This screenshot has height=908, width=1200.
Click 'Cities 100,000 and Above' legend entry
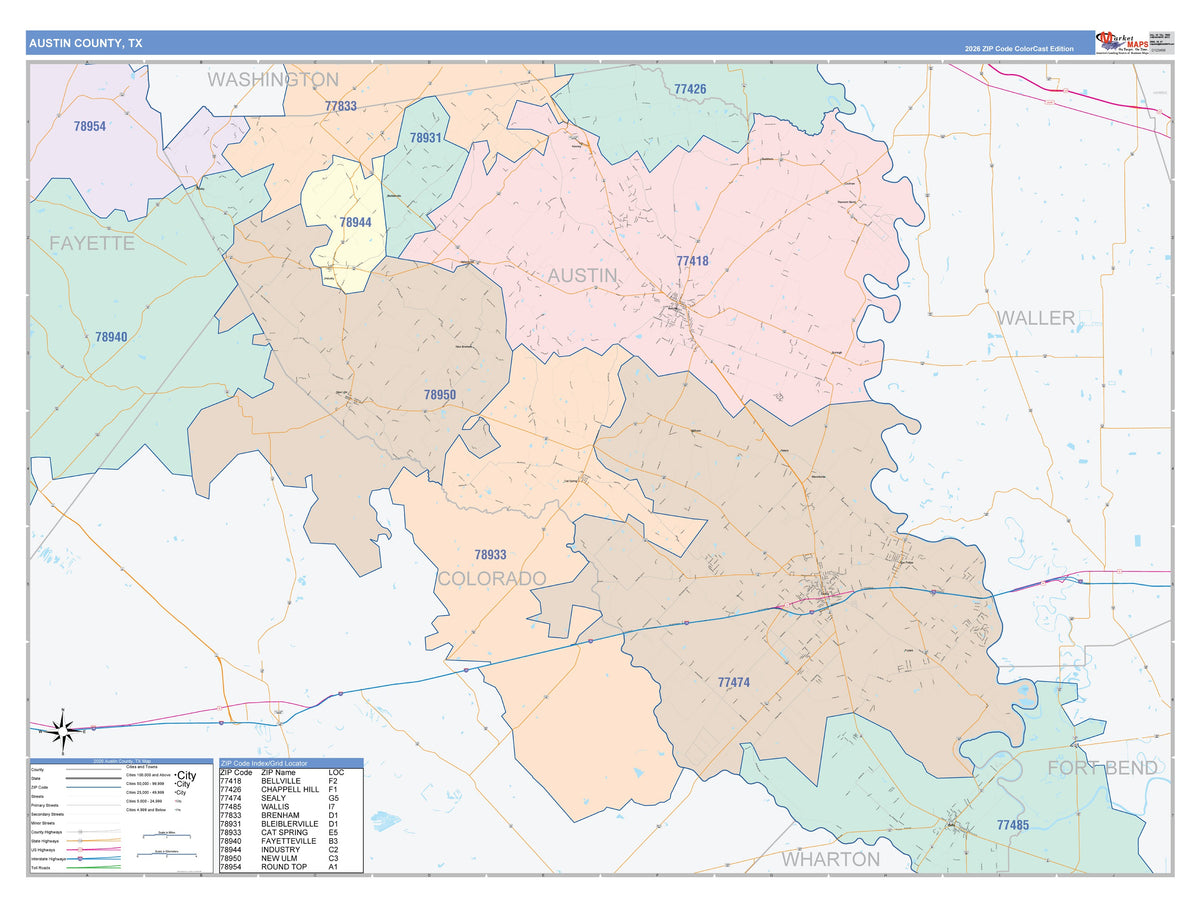(x=148, y=775)
